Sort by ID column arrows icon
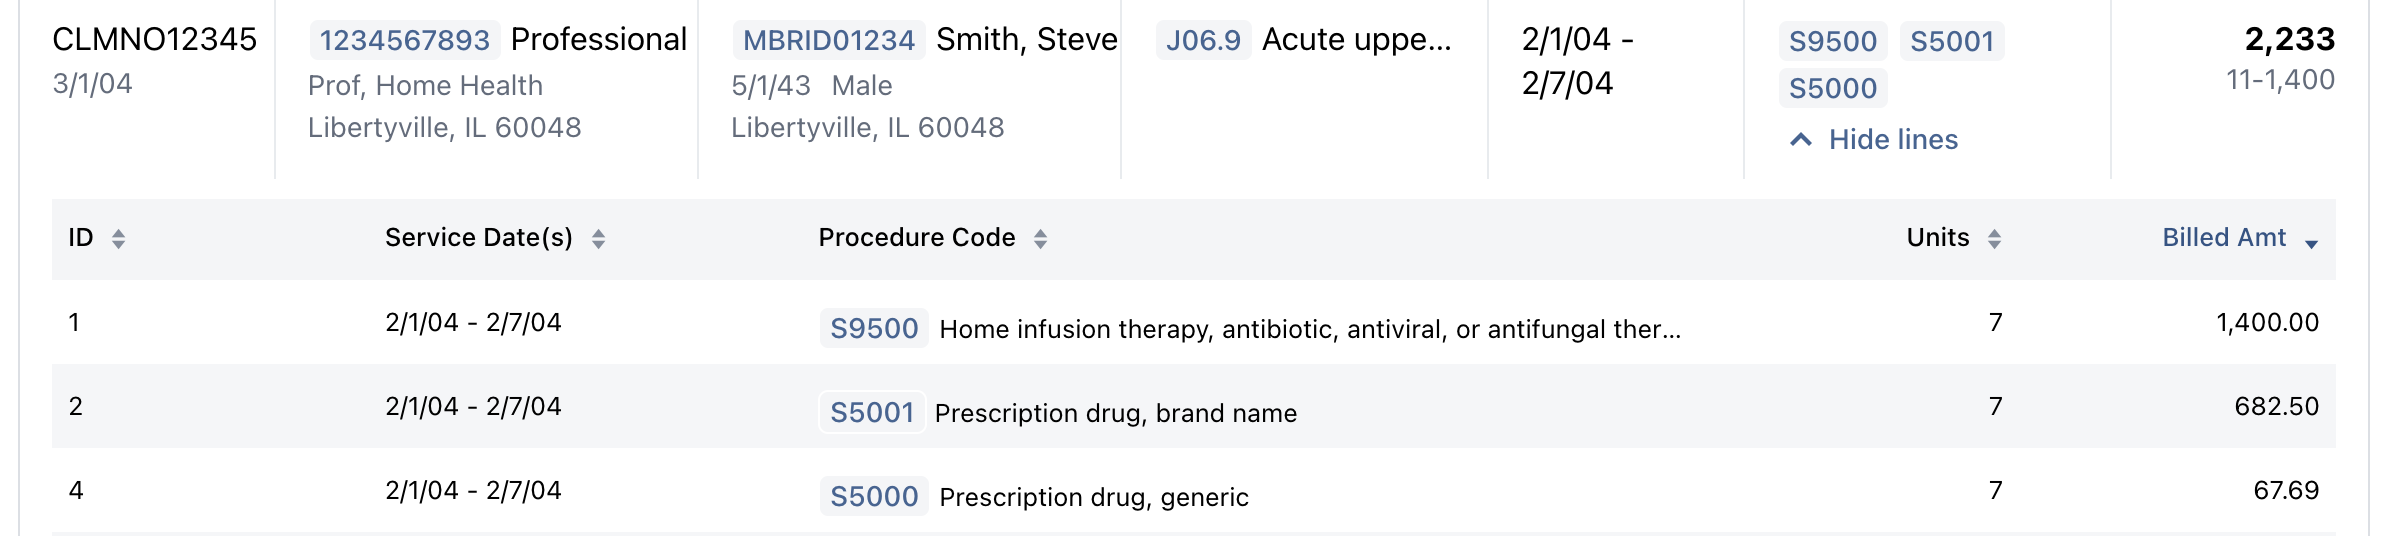The image size is (2402, 536). pyautogui.click(x=118, y=239)
